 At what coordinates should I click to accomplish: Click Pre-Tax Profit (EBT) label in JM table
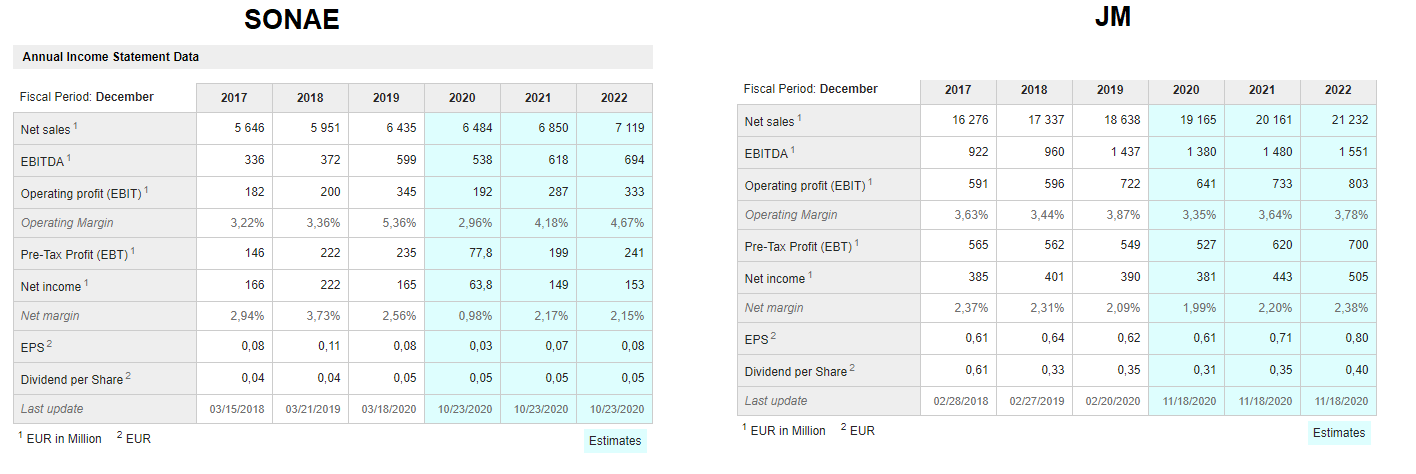click(801, 246)
